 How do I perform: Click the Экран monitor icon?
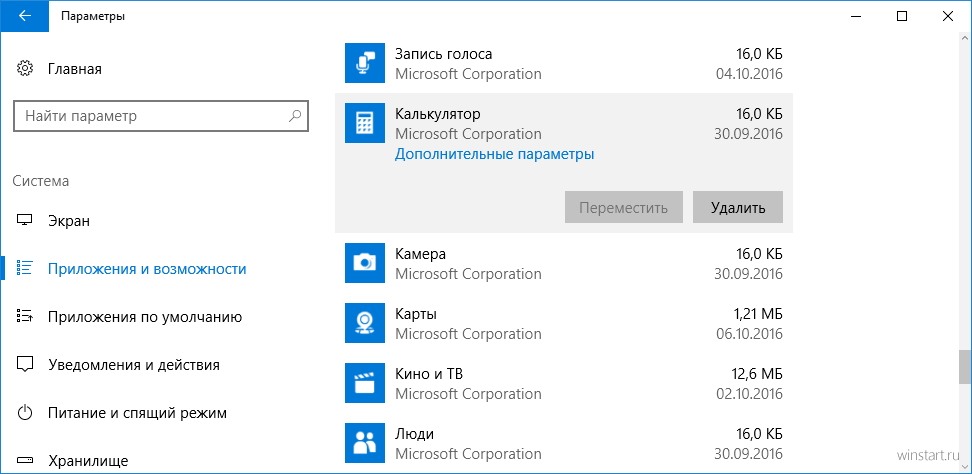[25, 221]
